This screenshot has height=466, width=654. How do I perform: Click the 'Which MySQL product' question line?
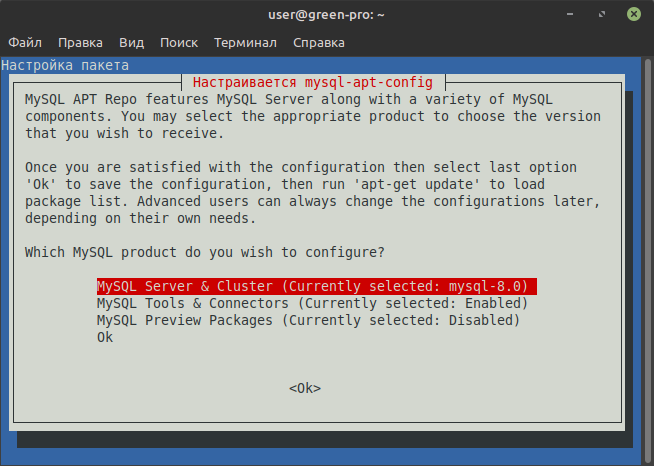click(204, 252)
